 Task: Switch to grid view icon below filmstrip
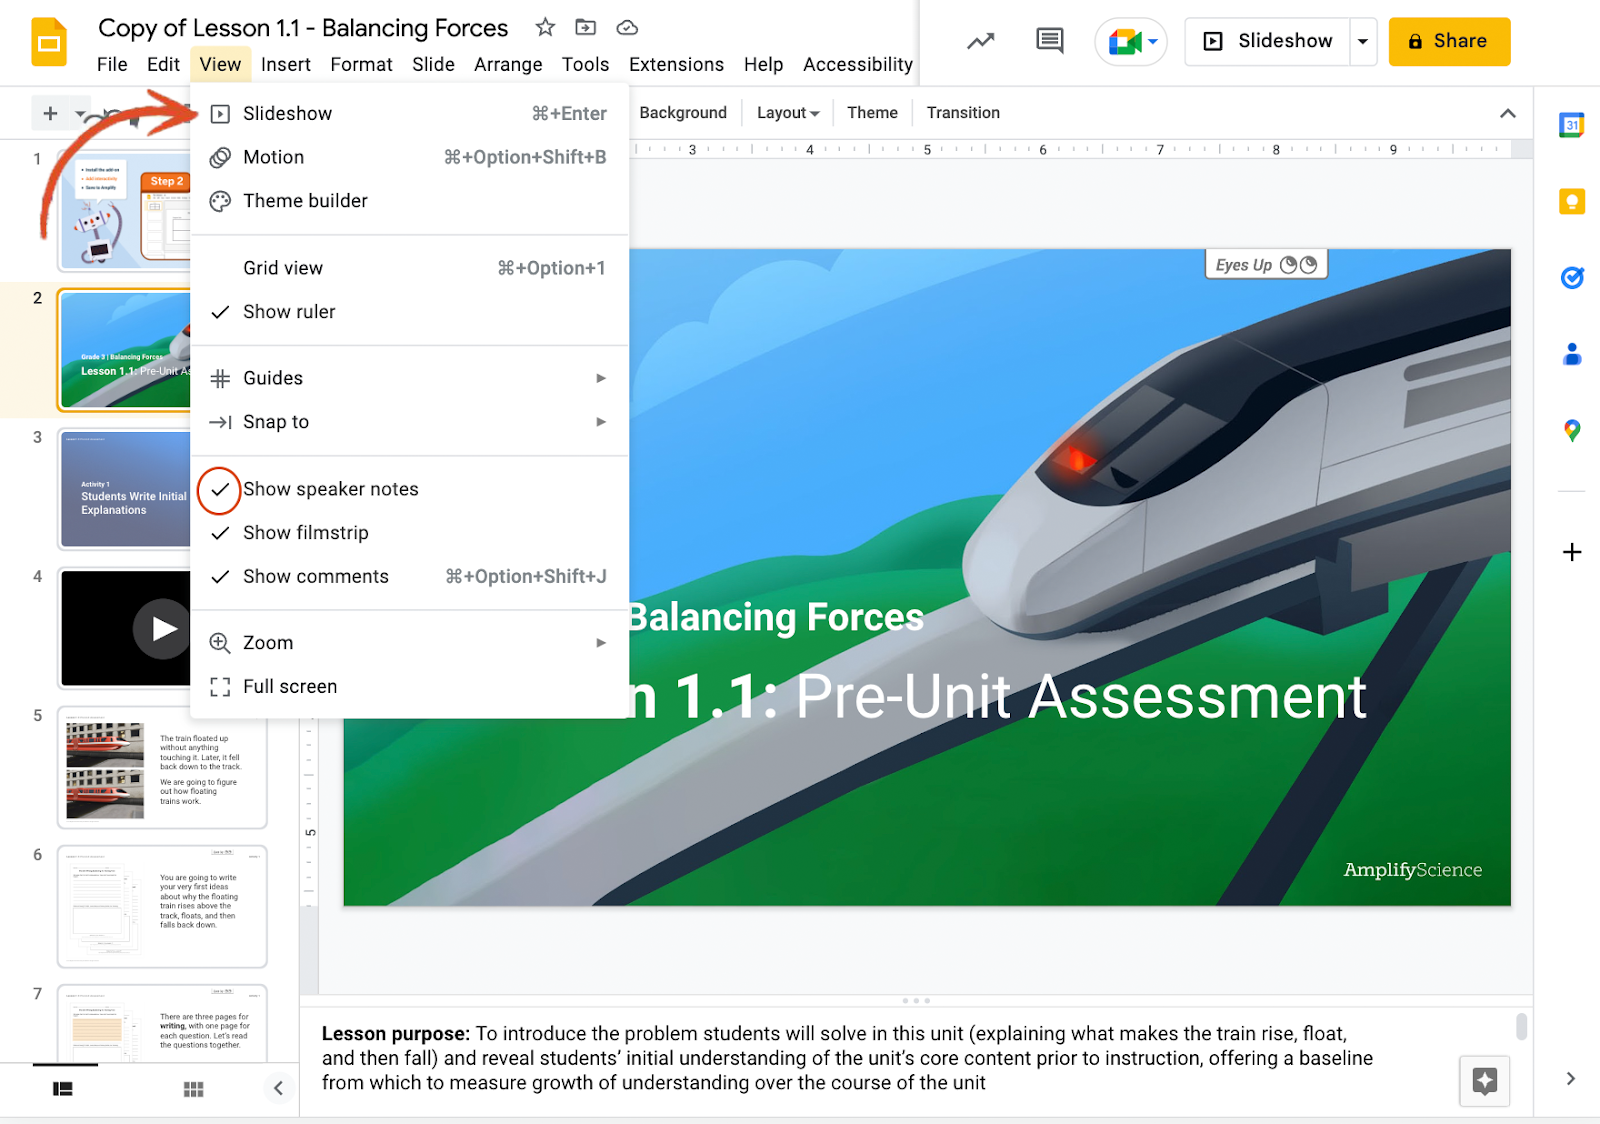pyautogui.click(x=194, y=1089)
